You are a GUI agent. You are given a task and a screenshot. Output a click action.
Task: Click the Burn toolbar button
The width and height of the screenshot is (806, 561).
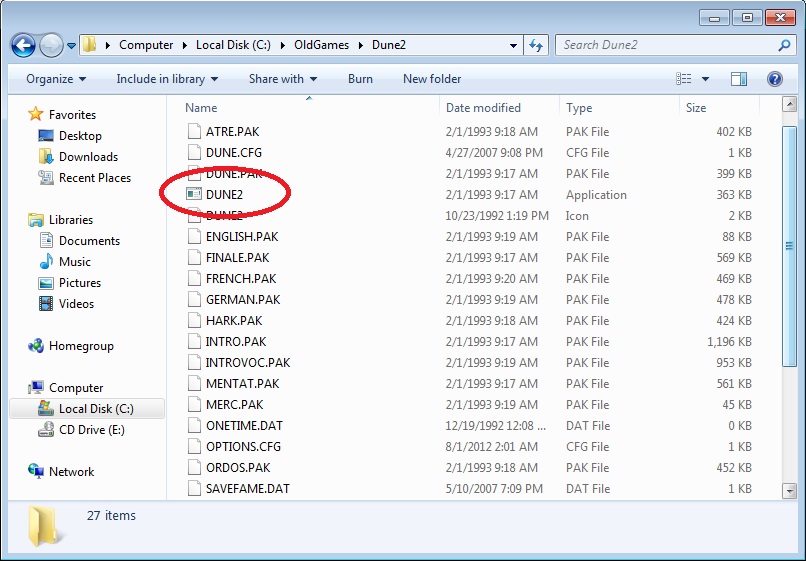[x=360, y=79]
